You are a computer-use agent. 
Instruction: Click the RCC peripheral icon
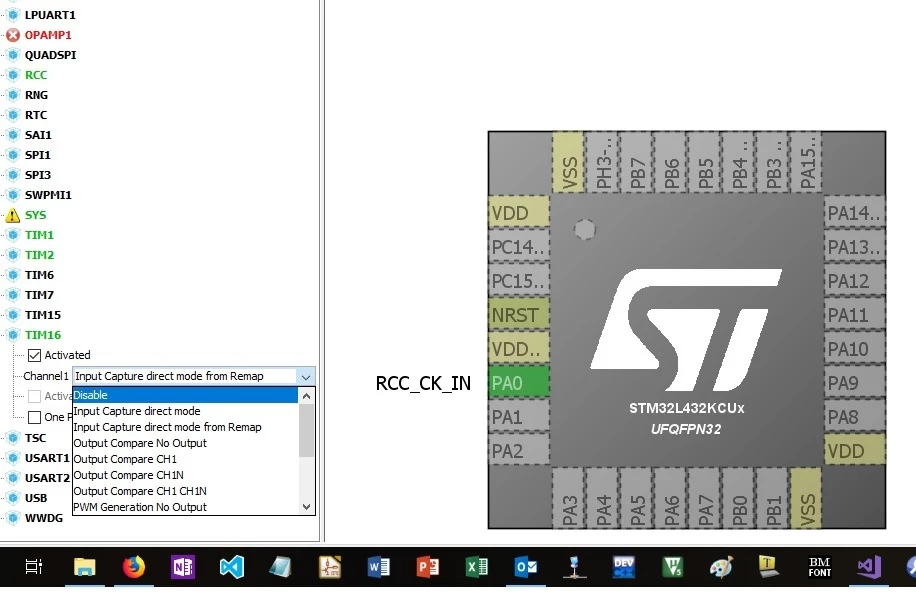pos(13,75)
